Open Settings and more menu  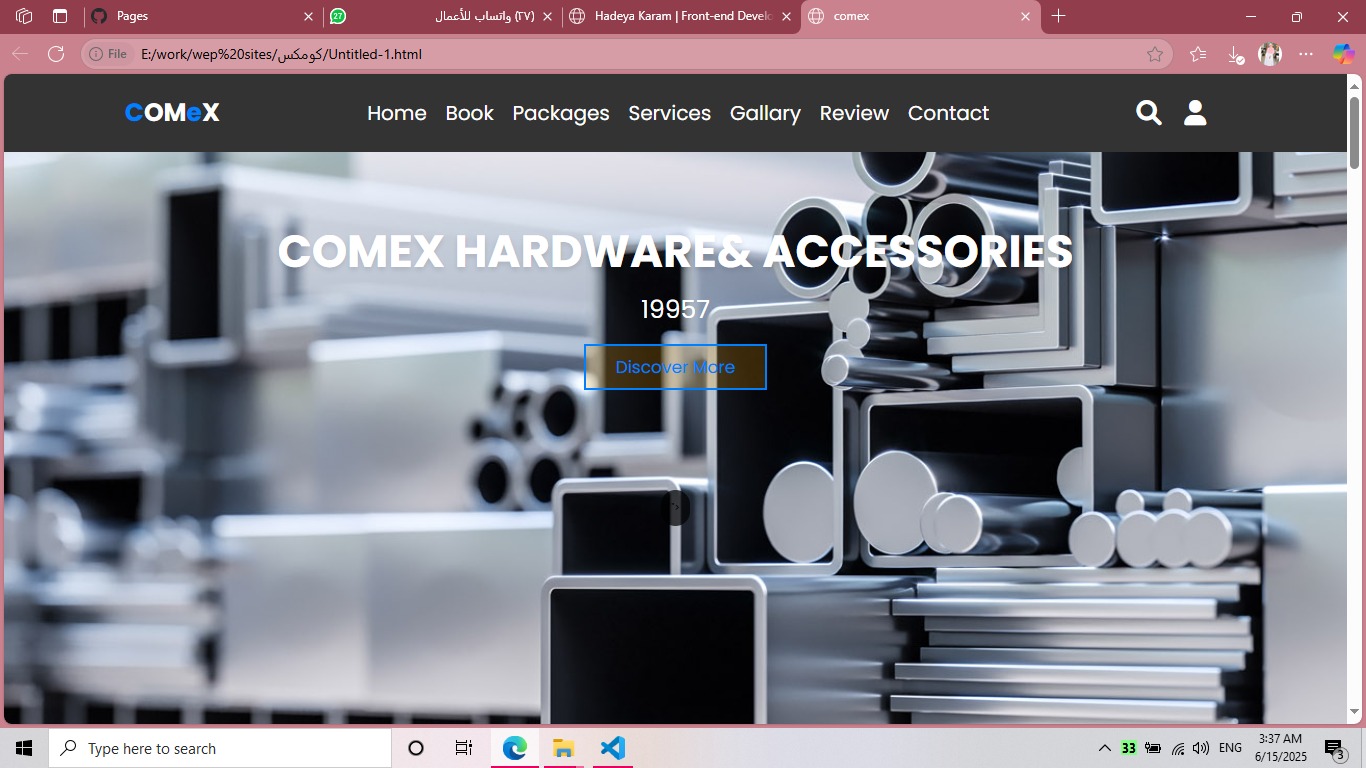pos(1306,54)
